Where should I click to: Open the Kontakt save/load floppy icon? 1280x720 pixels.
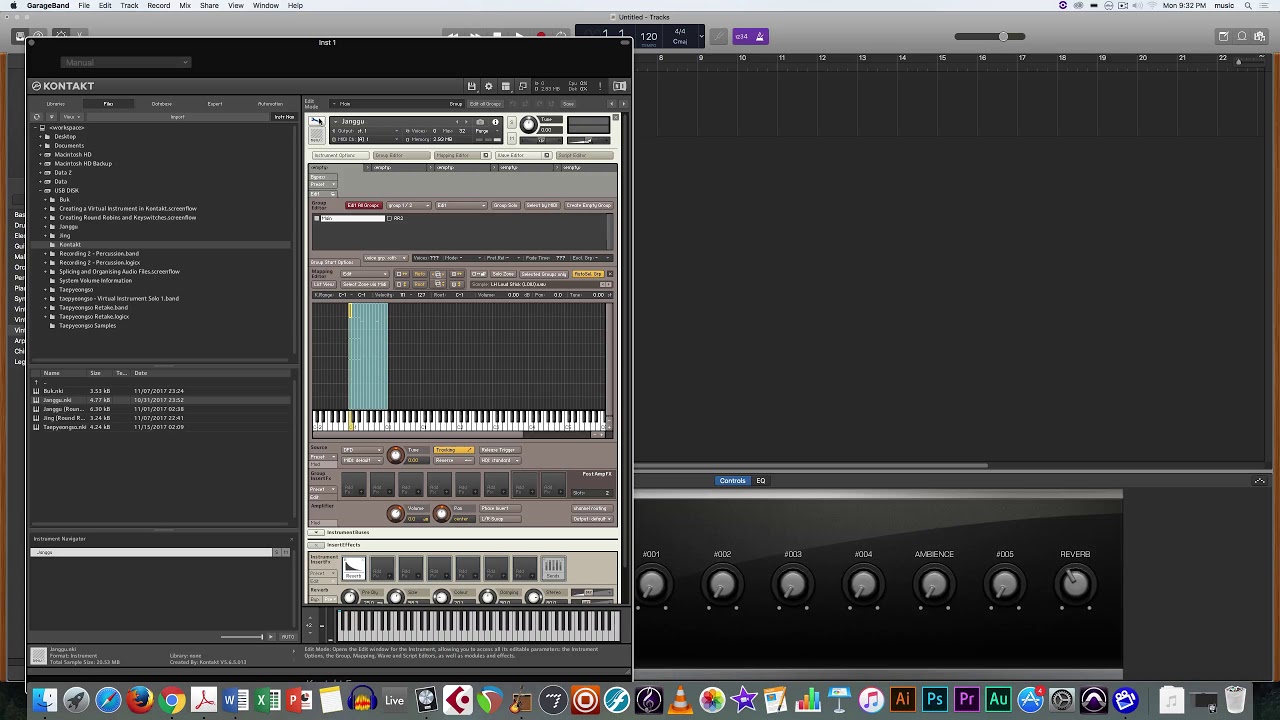point(472,86)
